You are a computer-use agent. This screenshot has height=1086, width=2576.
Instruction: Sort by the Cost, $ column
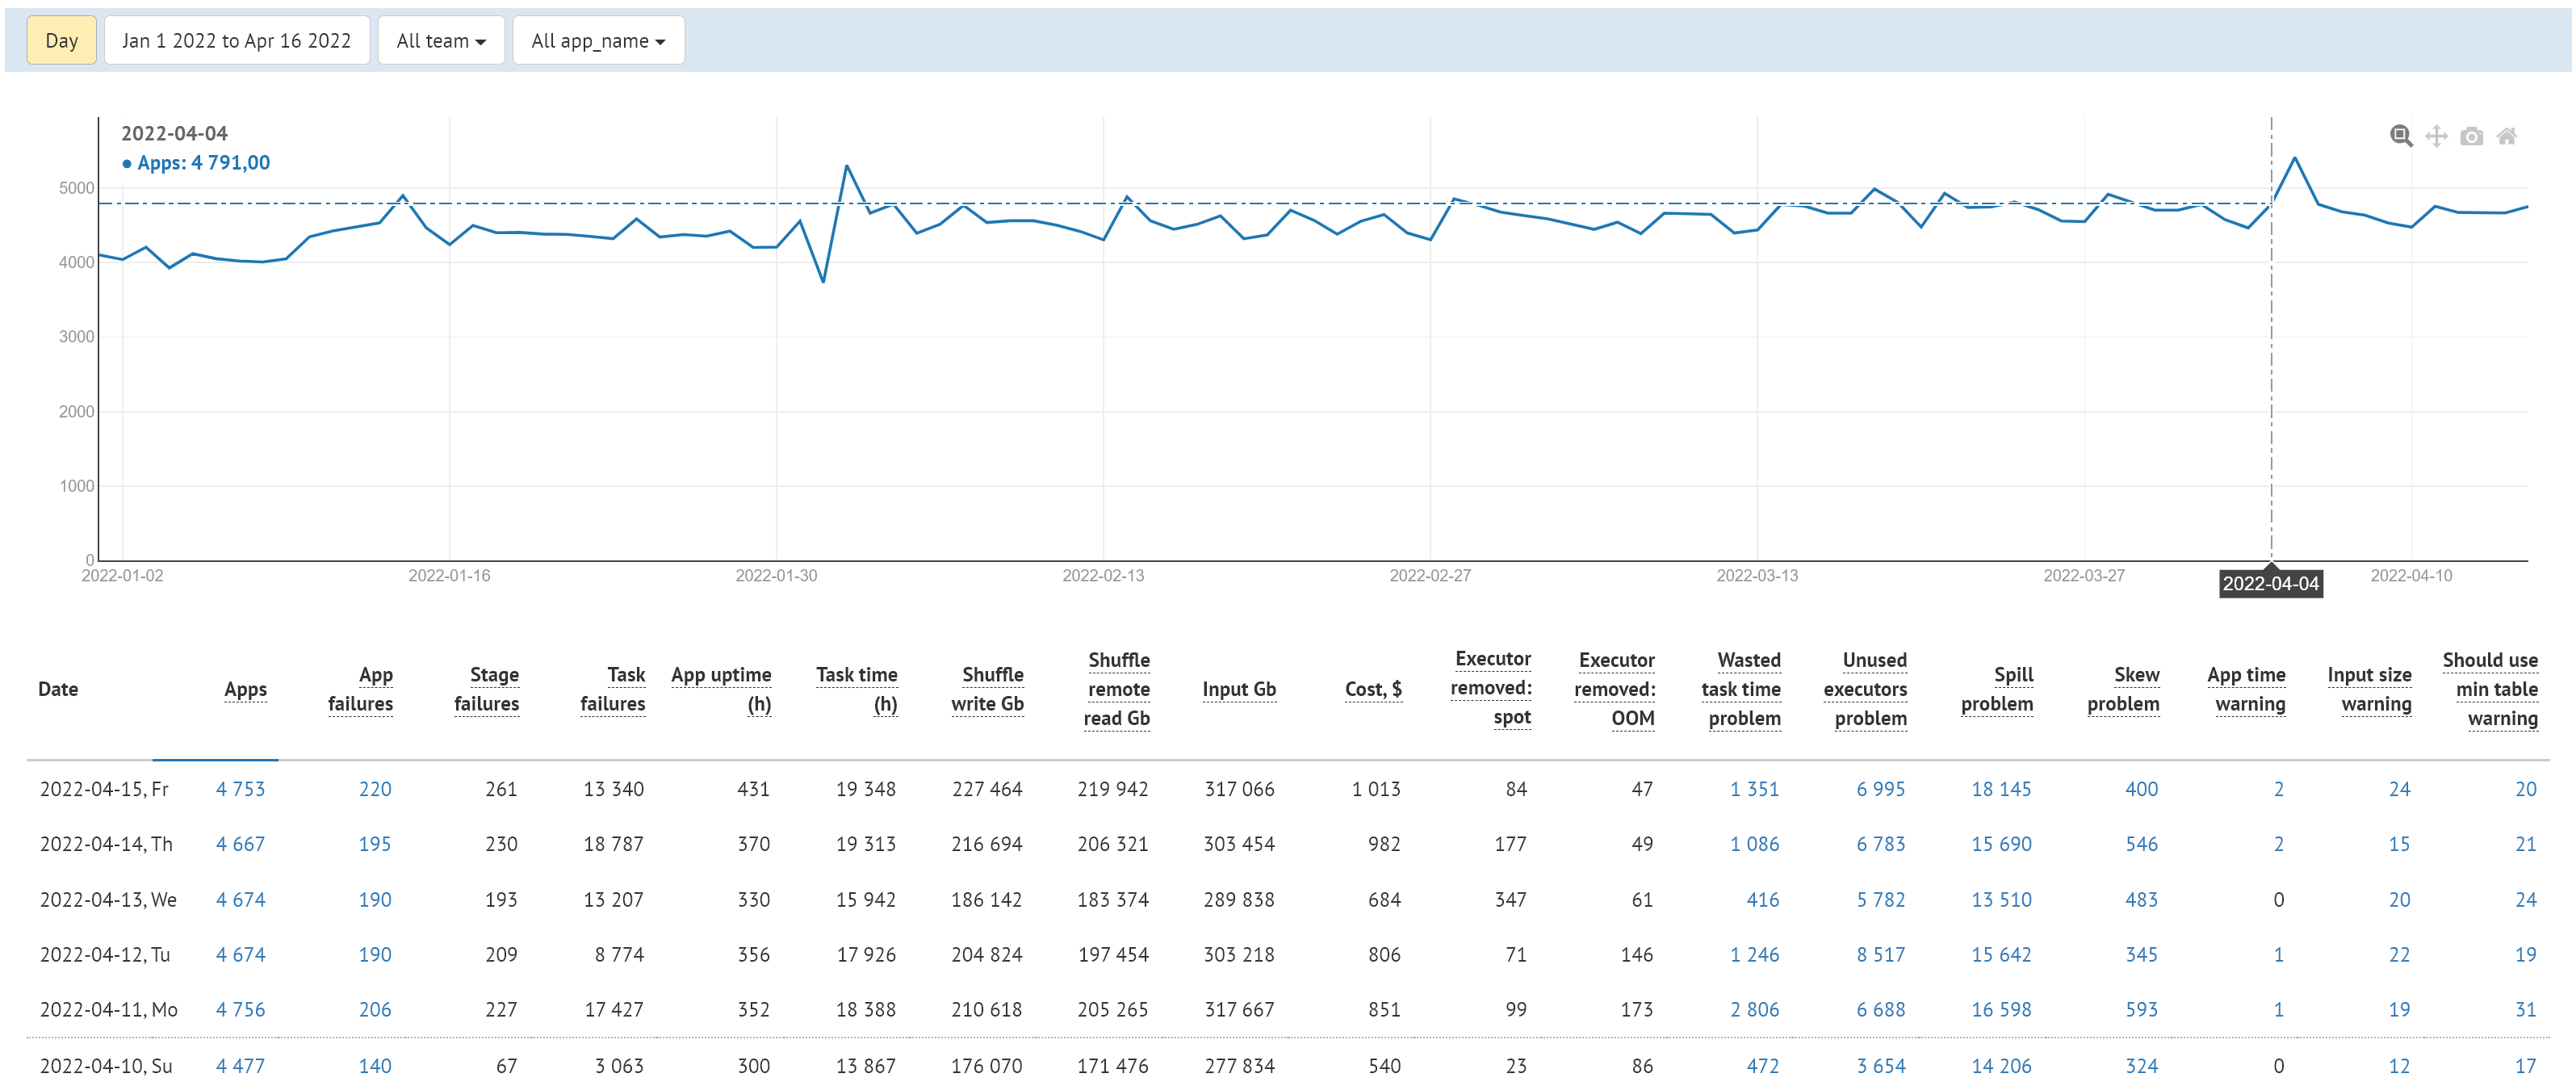tap(1372, 689)
